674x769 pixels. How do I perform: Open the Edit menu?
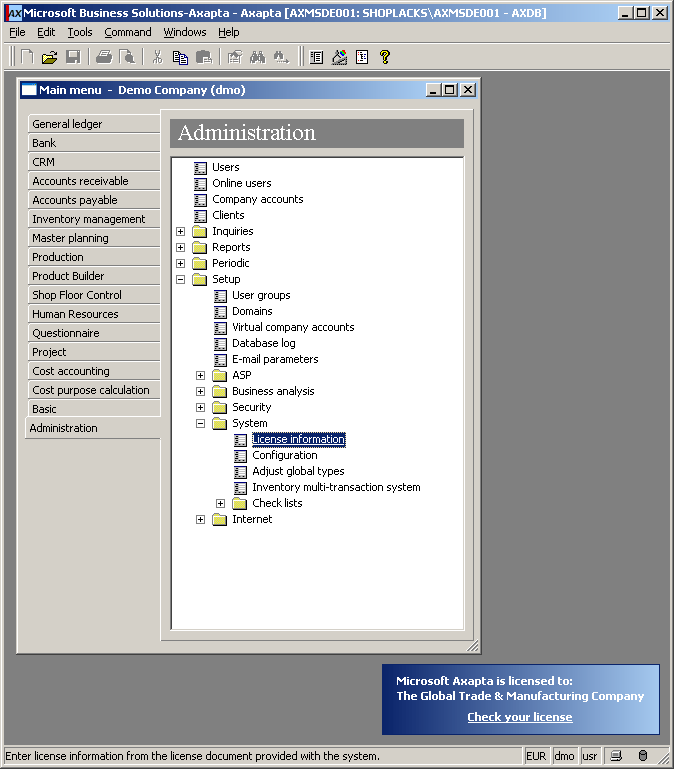(x=46, y=32)
